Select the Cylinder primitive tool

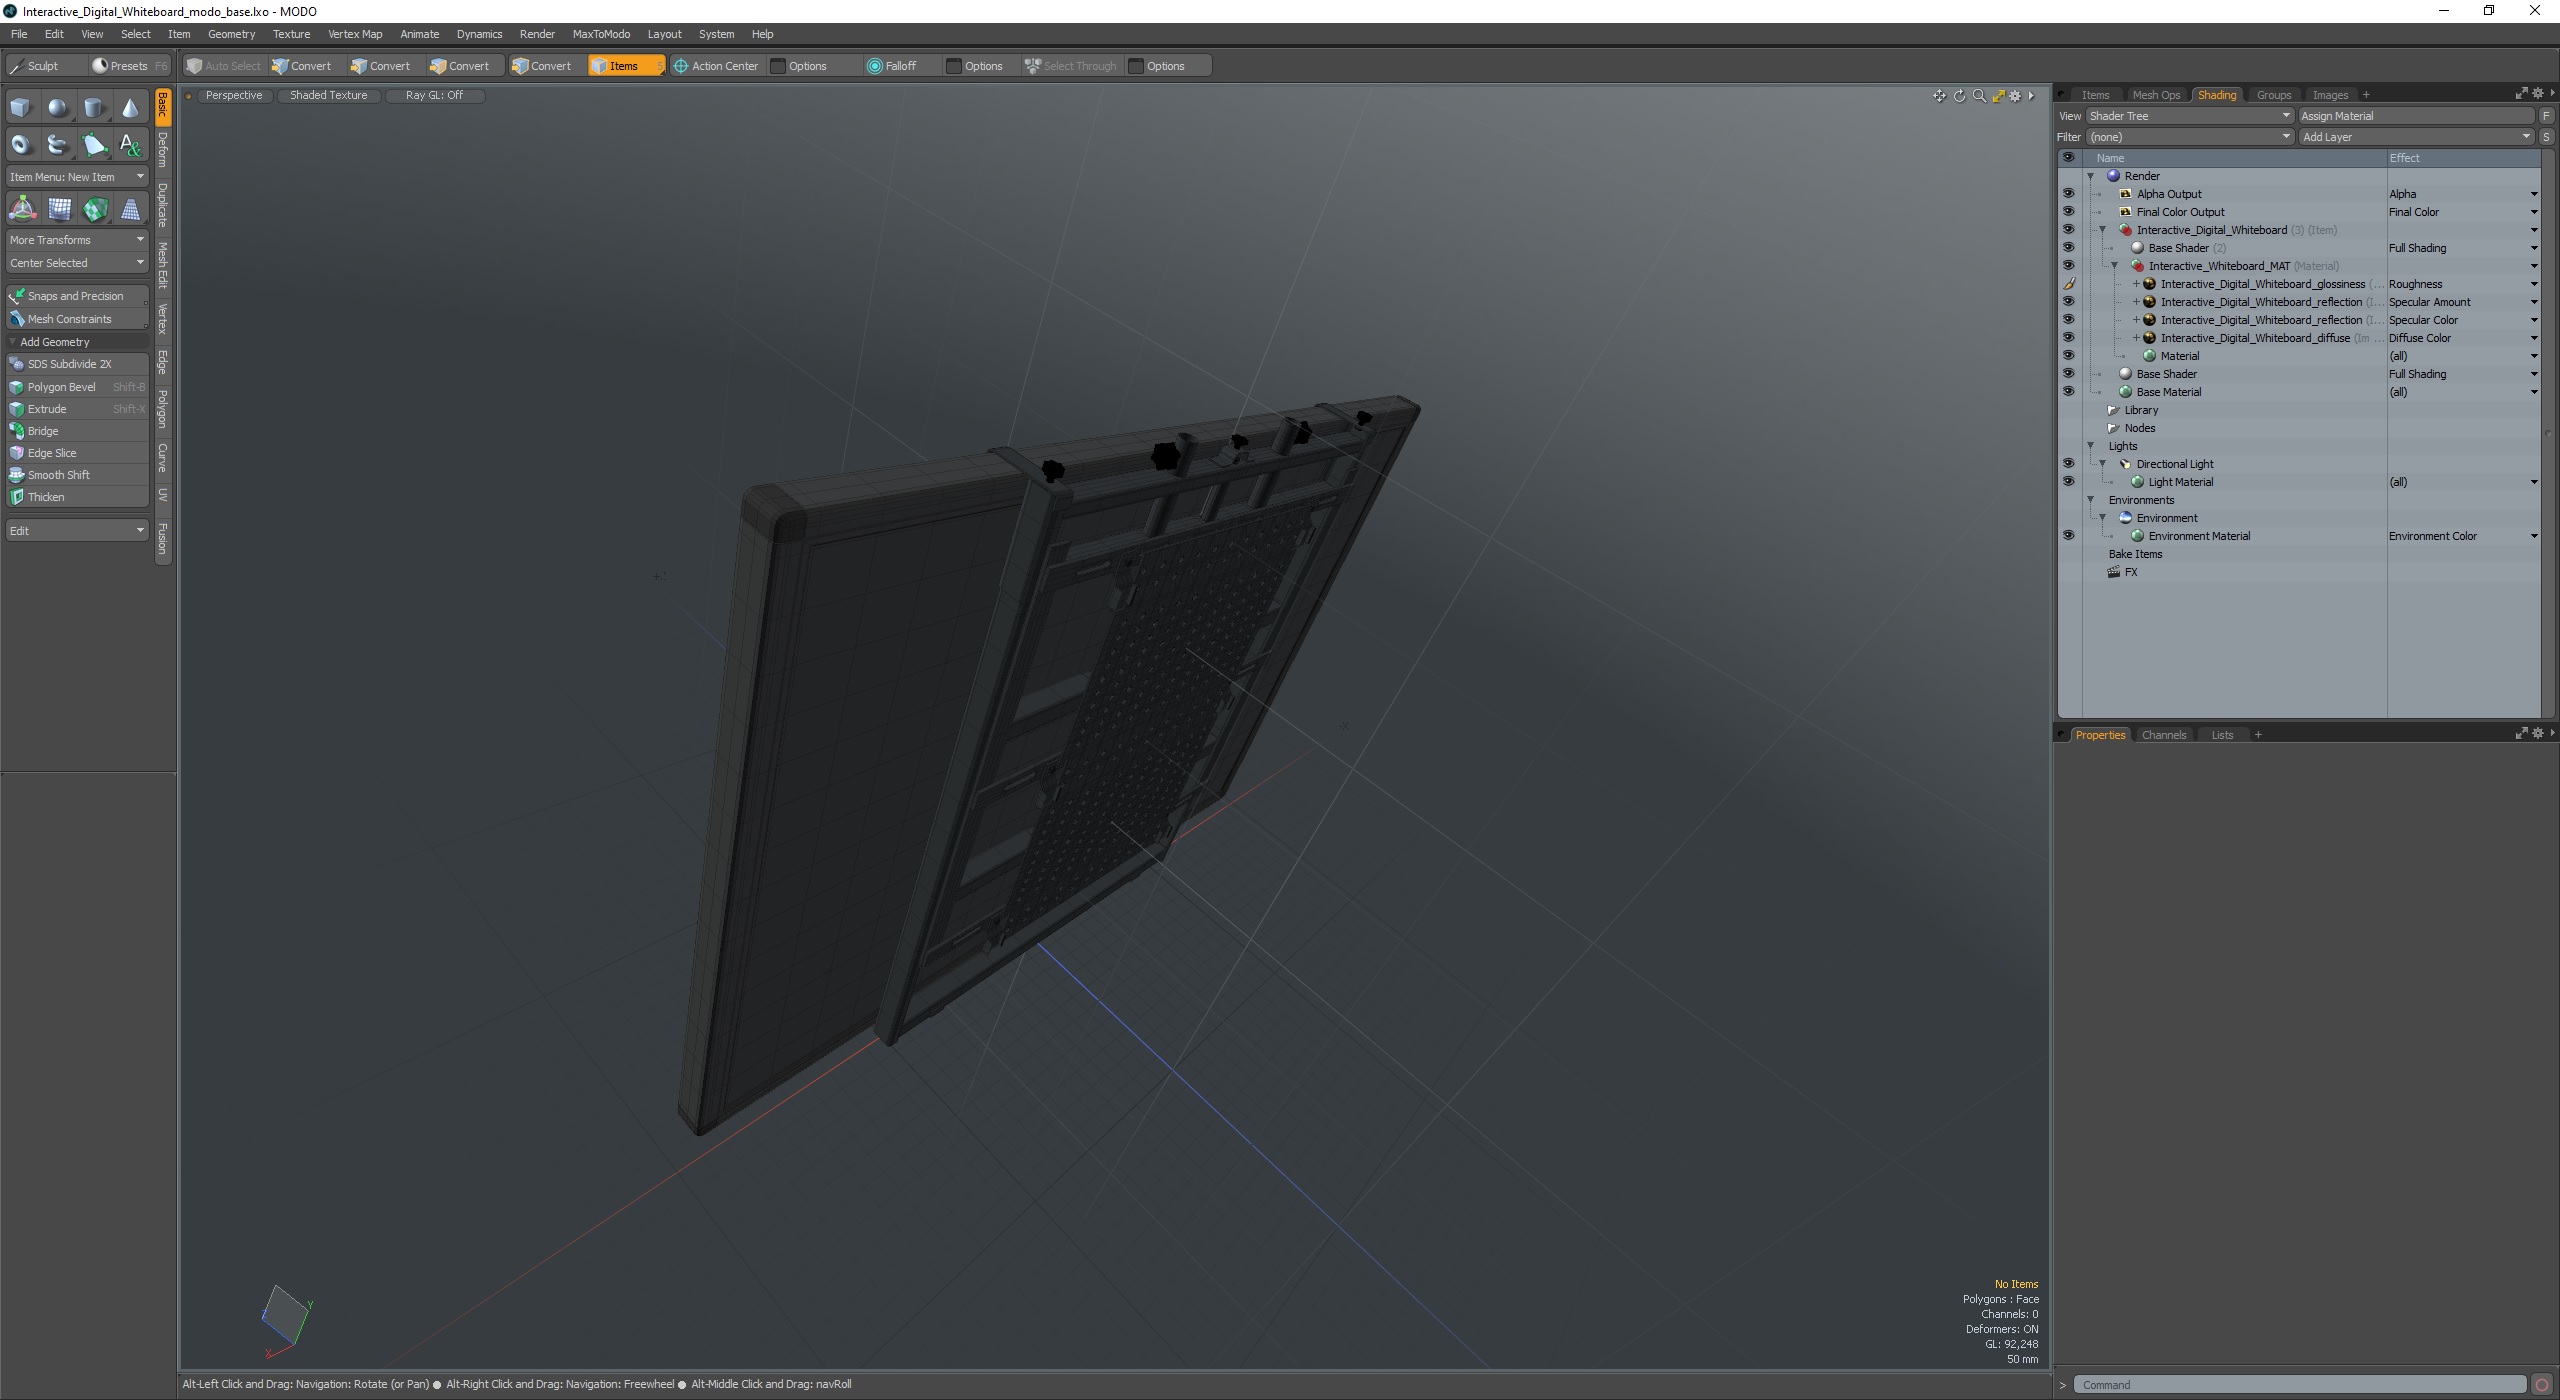pos(94,108)
